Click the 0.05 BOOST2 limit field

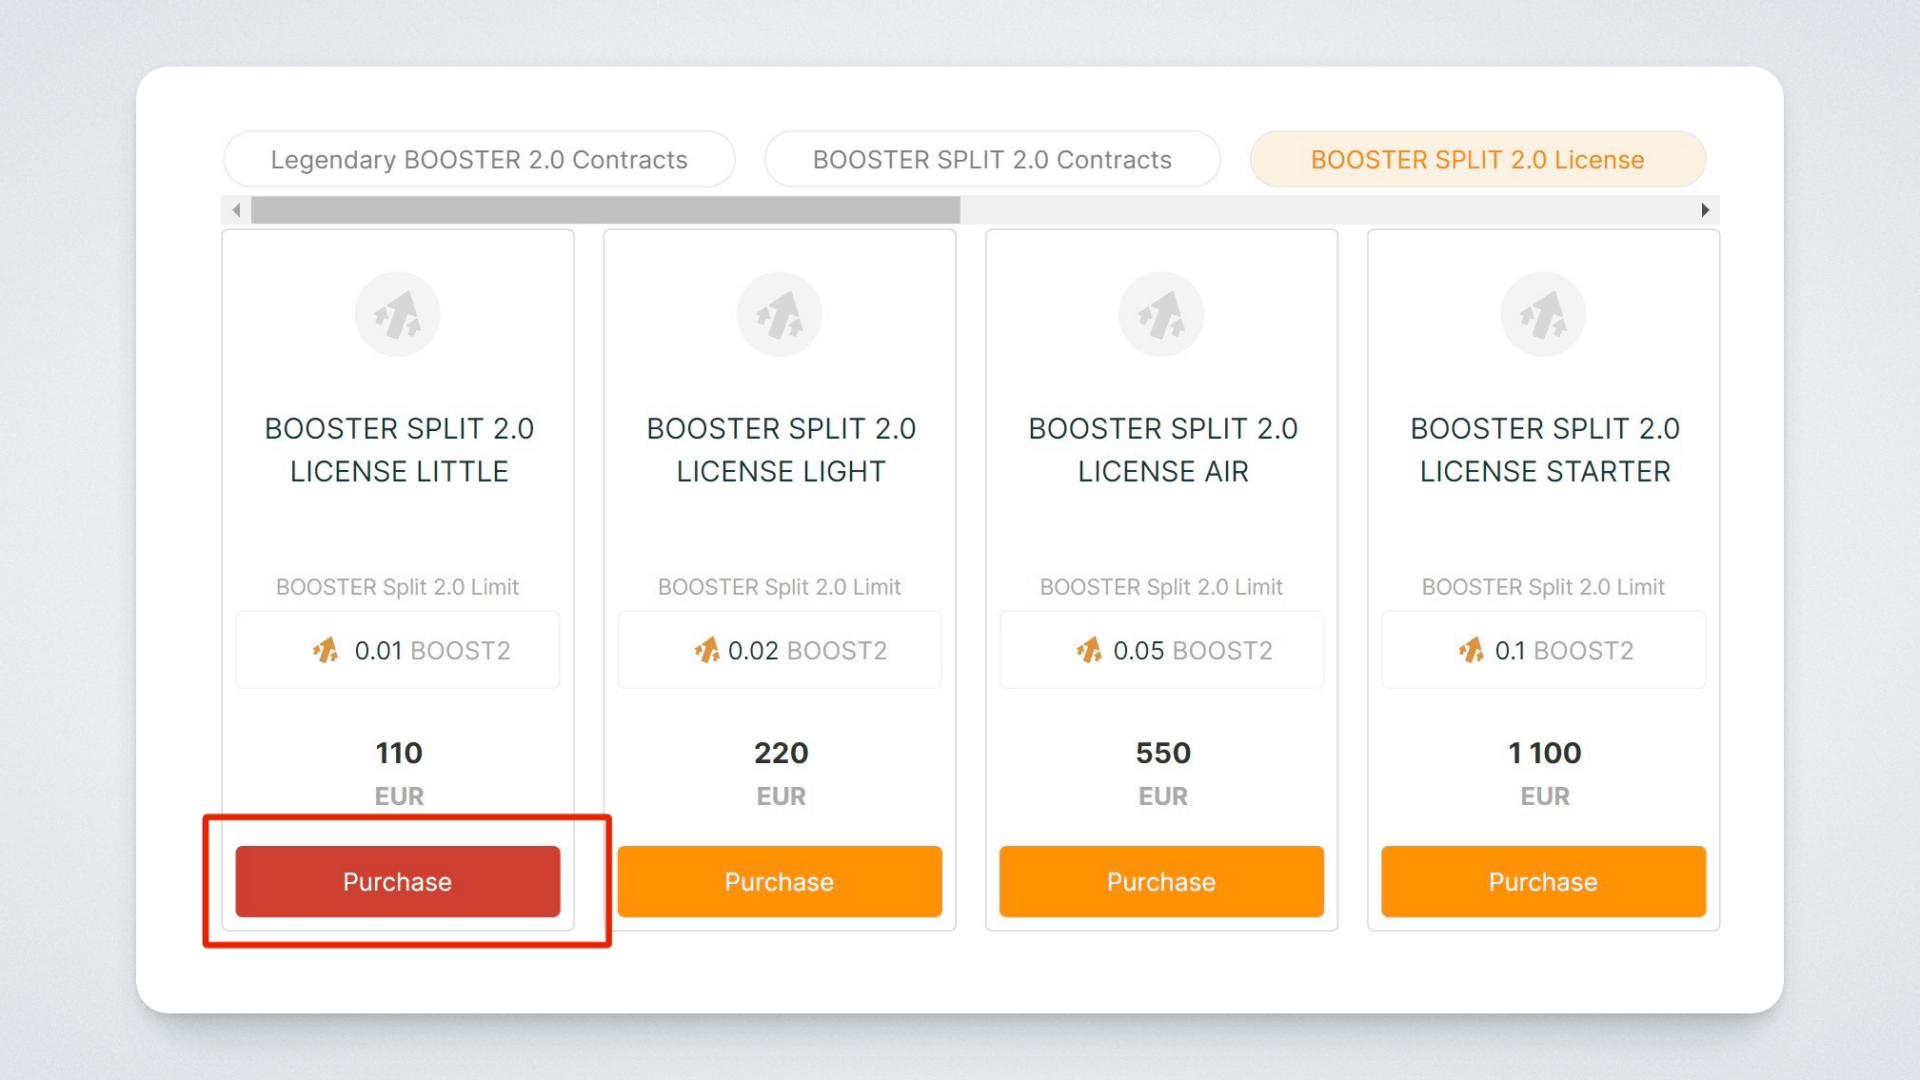pos(1162,651)
